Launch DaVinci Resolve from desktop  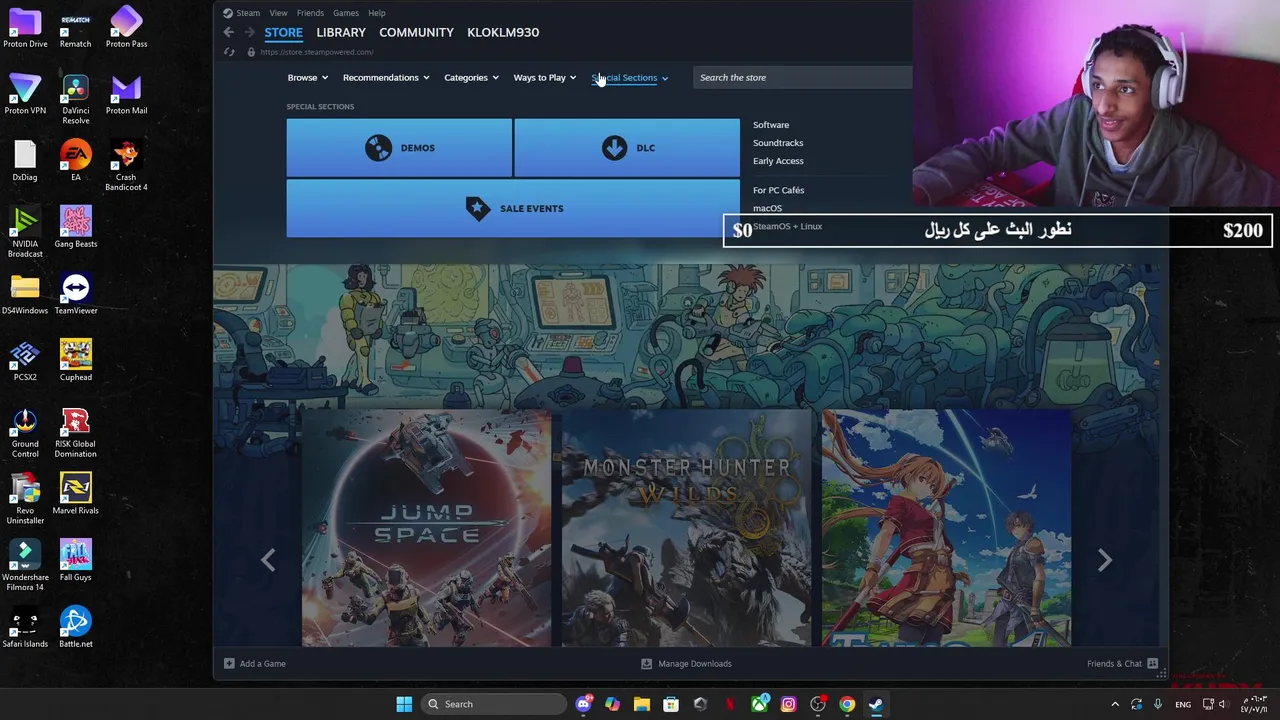pos(76,99)
